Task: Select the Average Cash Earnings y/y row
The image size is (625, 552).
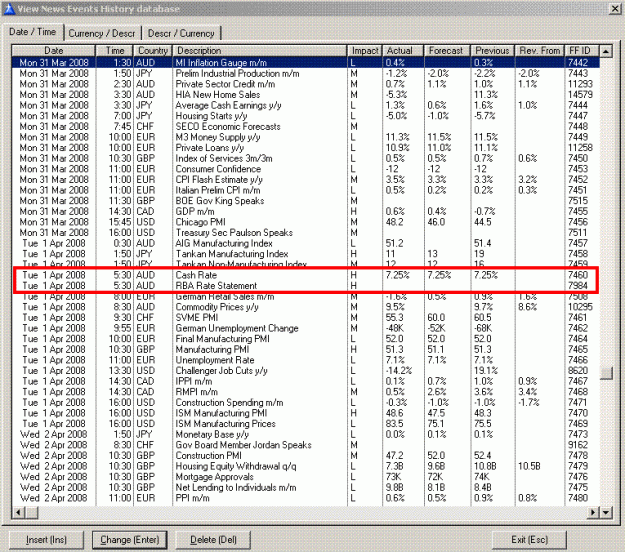Action: (x=305, y=105)
